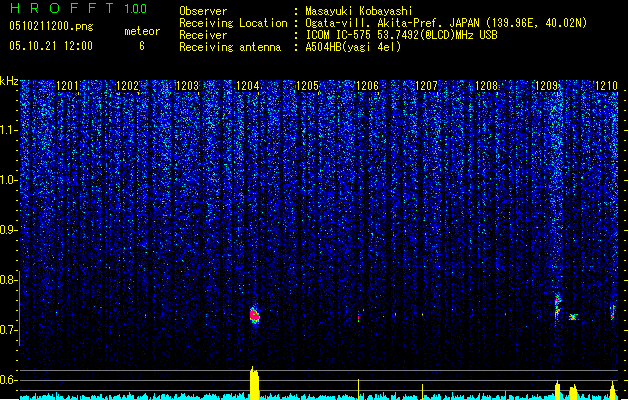
Task: Click the A504HB(yagi 4el) antenna text
Action: [353, 47]
